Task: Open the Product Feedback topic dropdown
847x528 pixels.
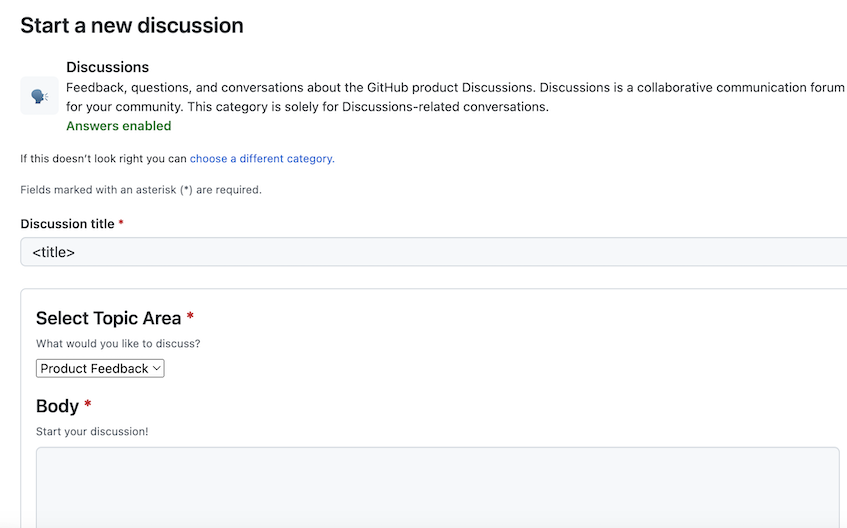Action: [99, 369]
